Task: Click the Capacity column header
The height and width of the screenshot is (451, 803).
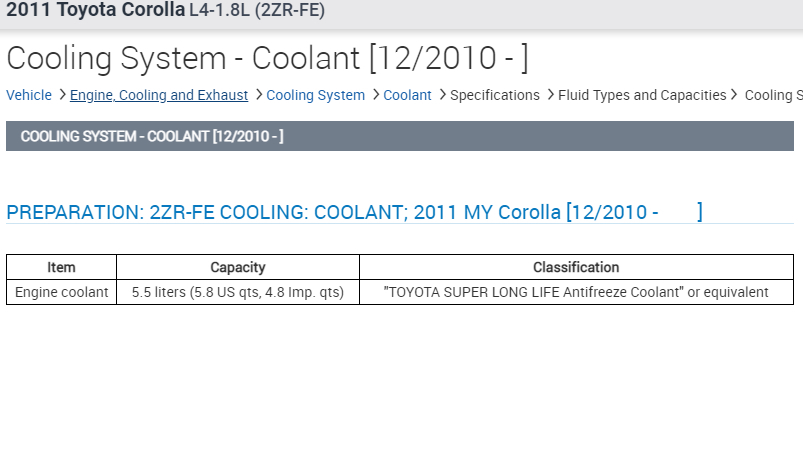Action: (x=238, y=267)
